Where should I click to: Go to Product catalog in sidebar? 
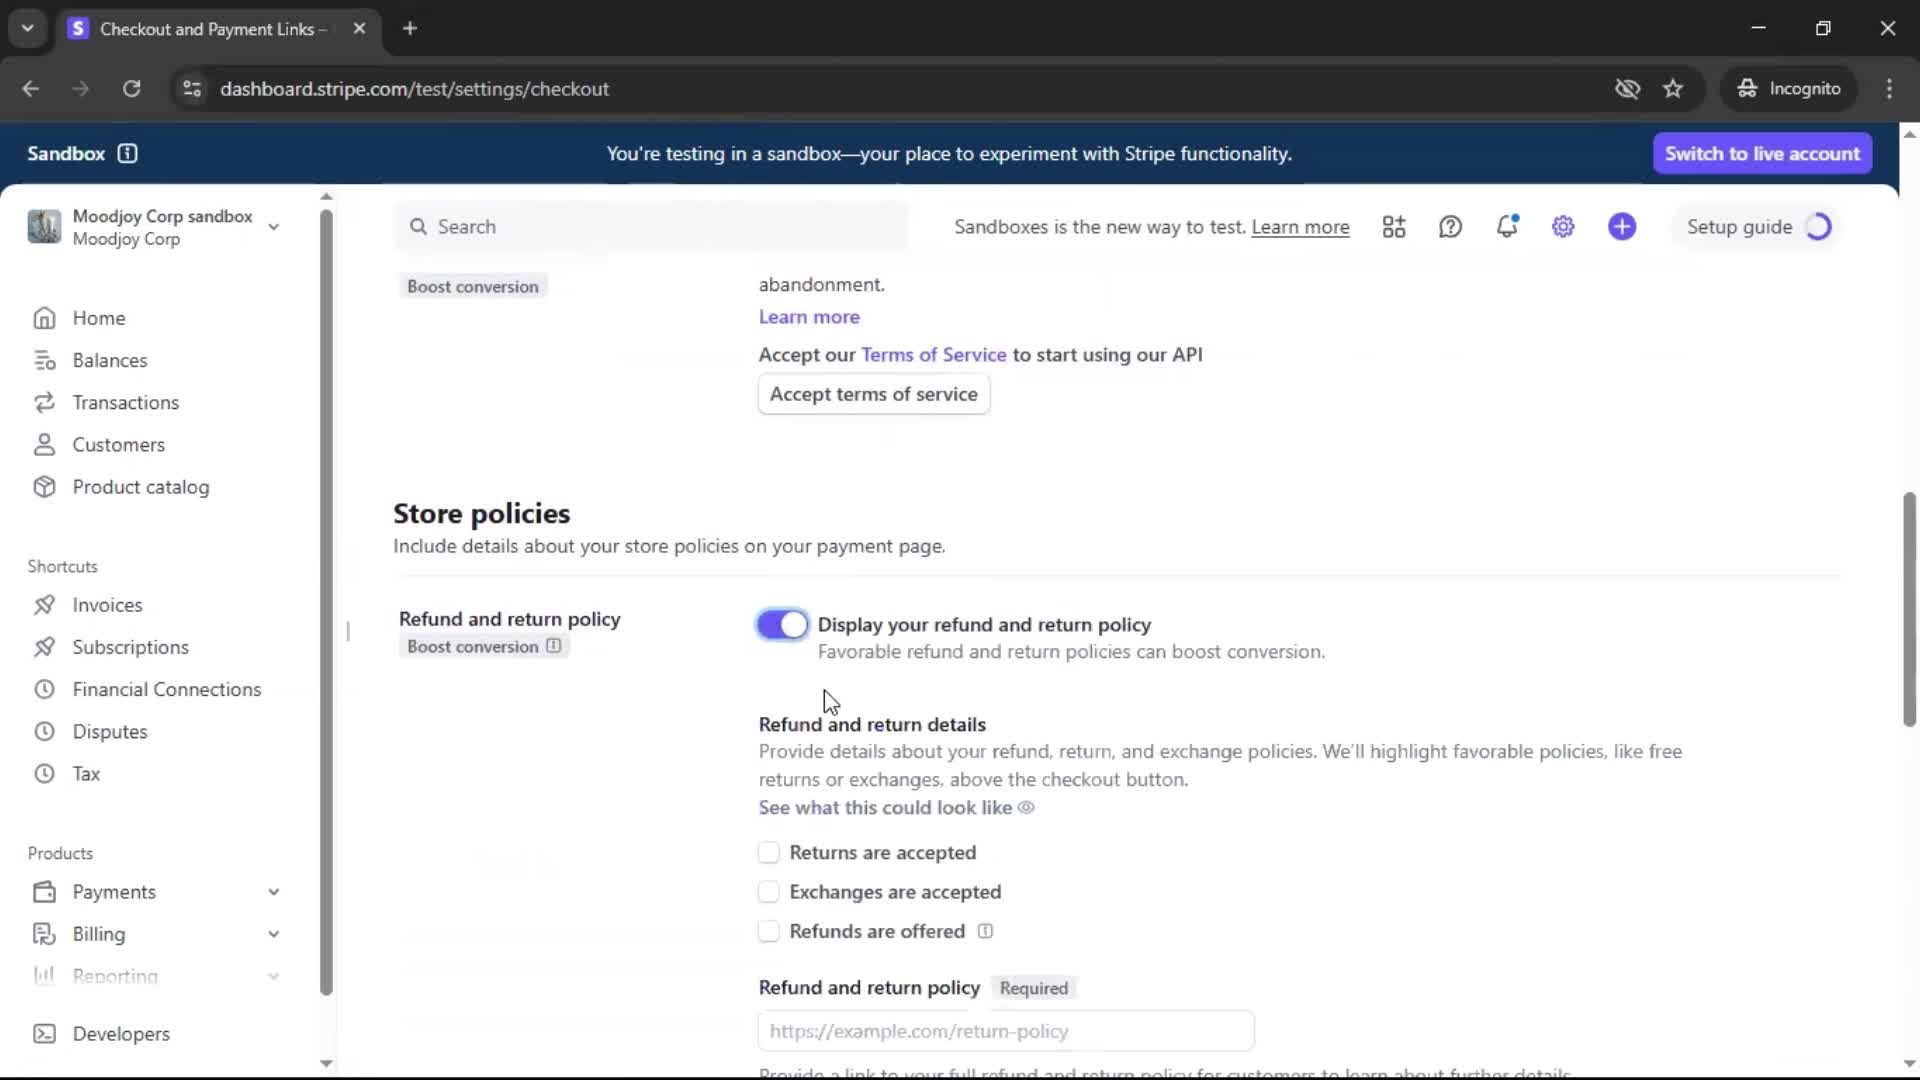click(x=140, y=487)
